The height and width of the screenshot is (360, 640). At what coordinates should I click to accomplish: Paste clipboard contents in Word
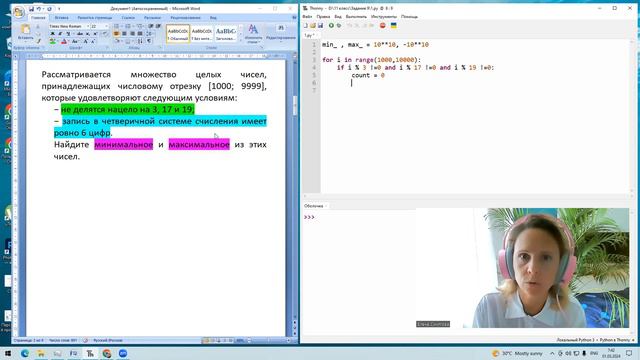tap(25, 32)
